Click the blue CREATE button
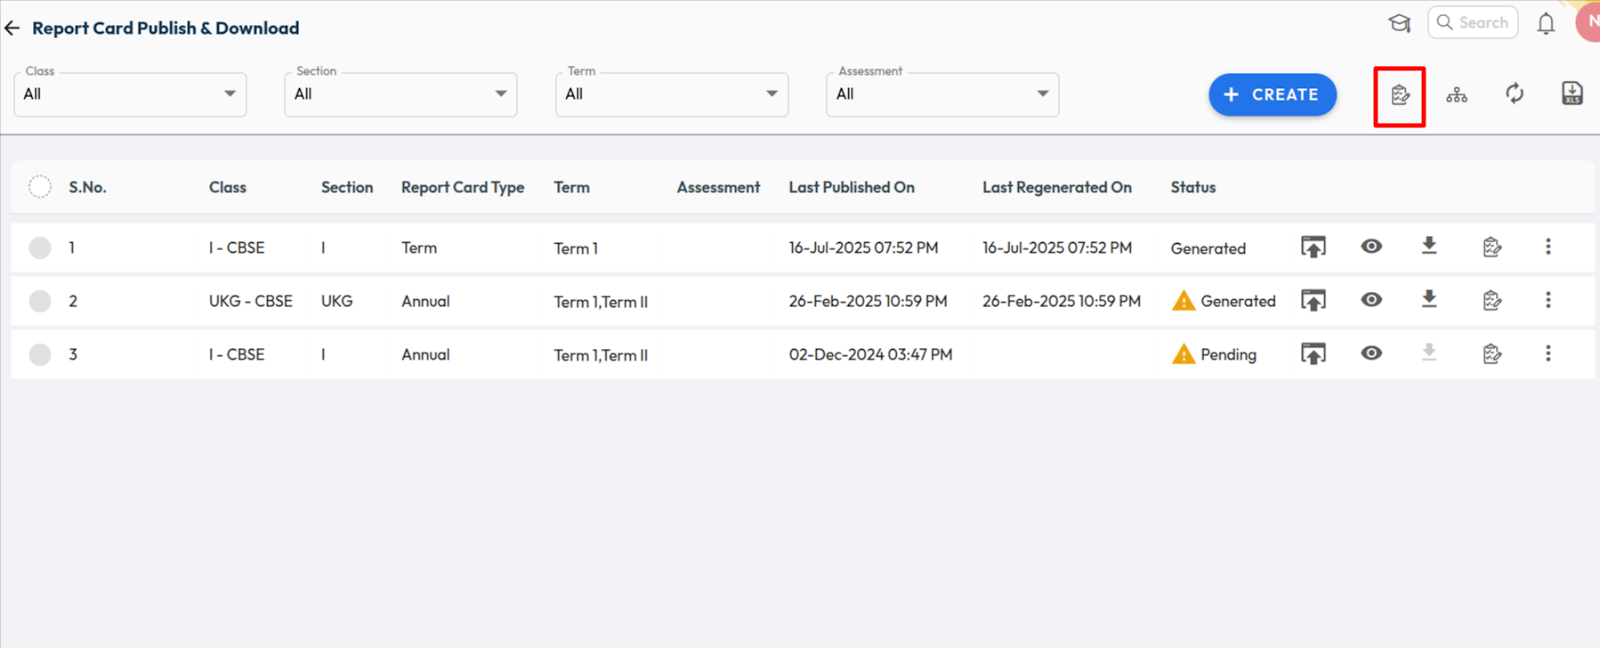This screenshot has height=648, width=1600. (1272, 95)
